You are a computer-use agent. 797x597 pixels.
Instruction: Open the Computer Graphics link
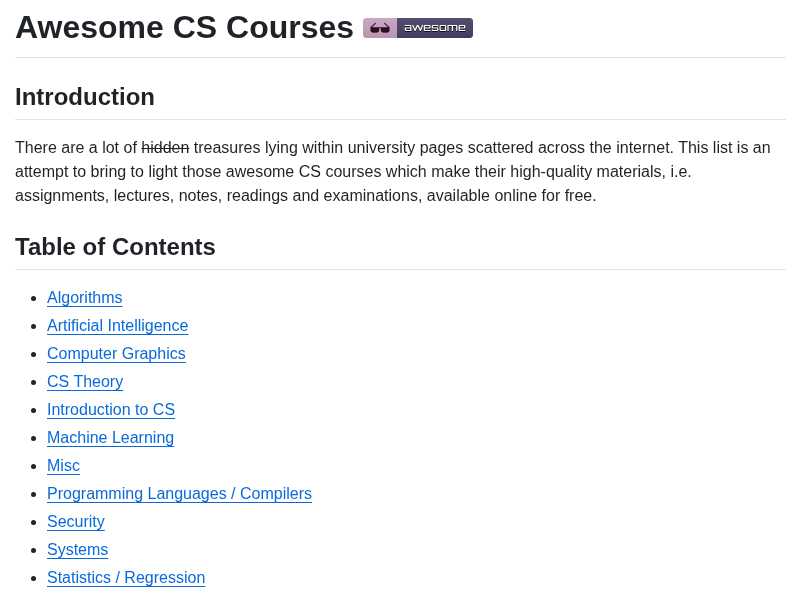click(x=116, y=353)
